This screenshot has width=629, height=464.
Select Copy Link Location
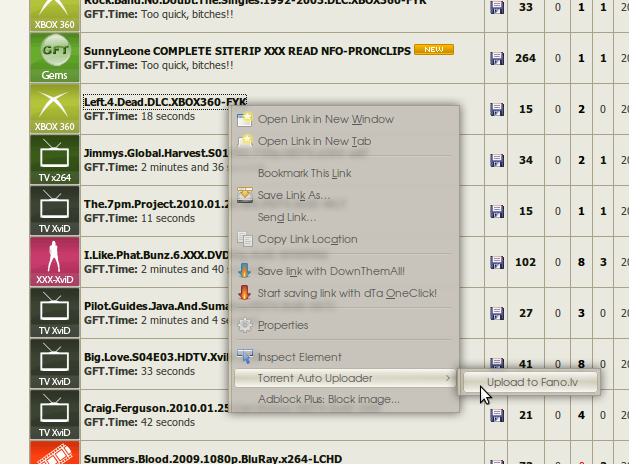pos(345,239)
